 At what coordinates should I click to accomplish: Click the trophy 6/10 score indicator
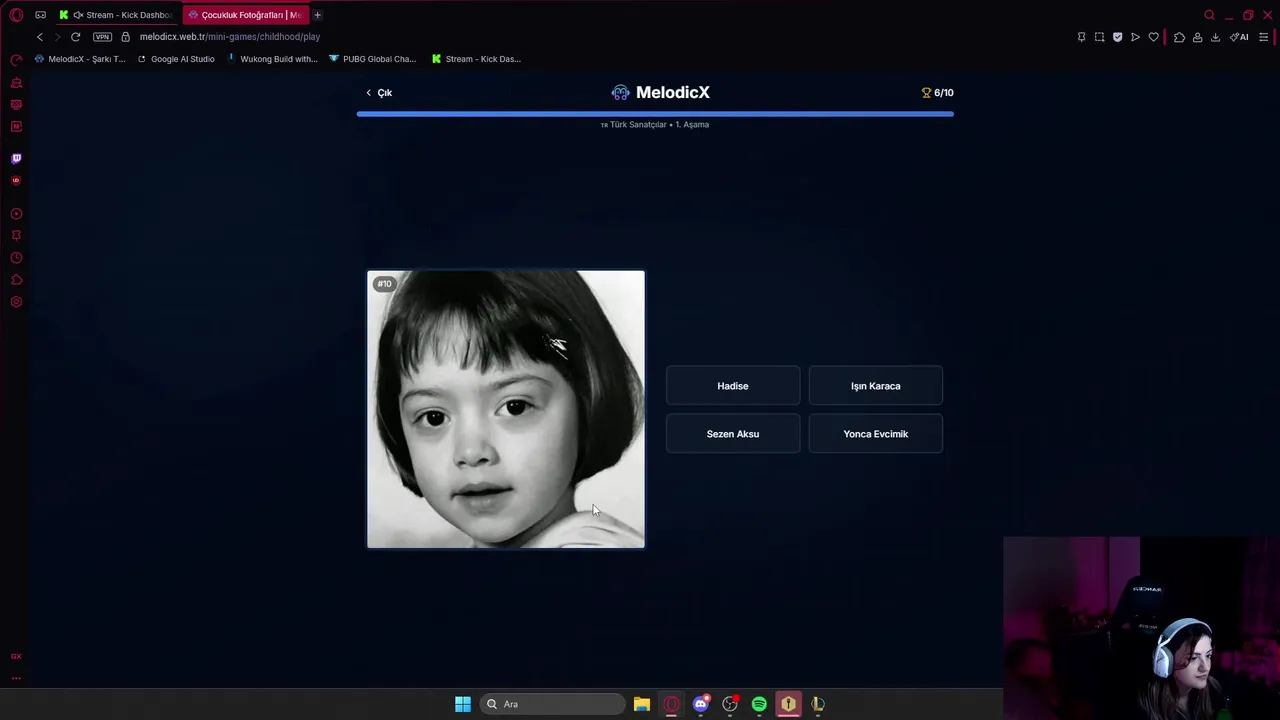pos(937,92)
